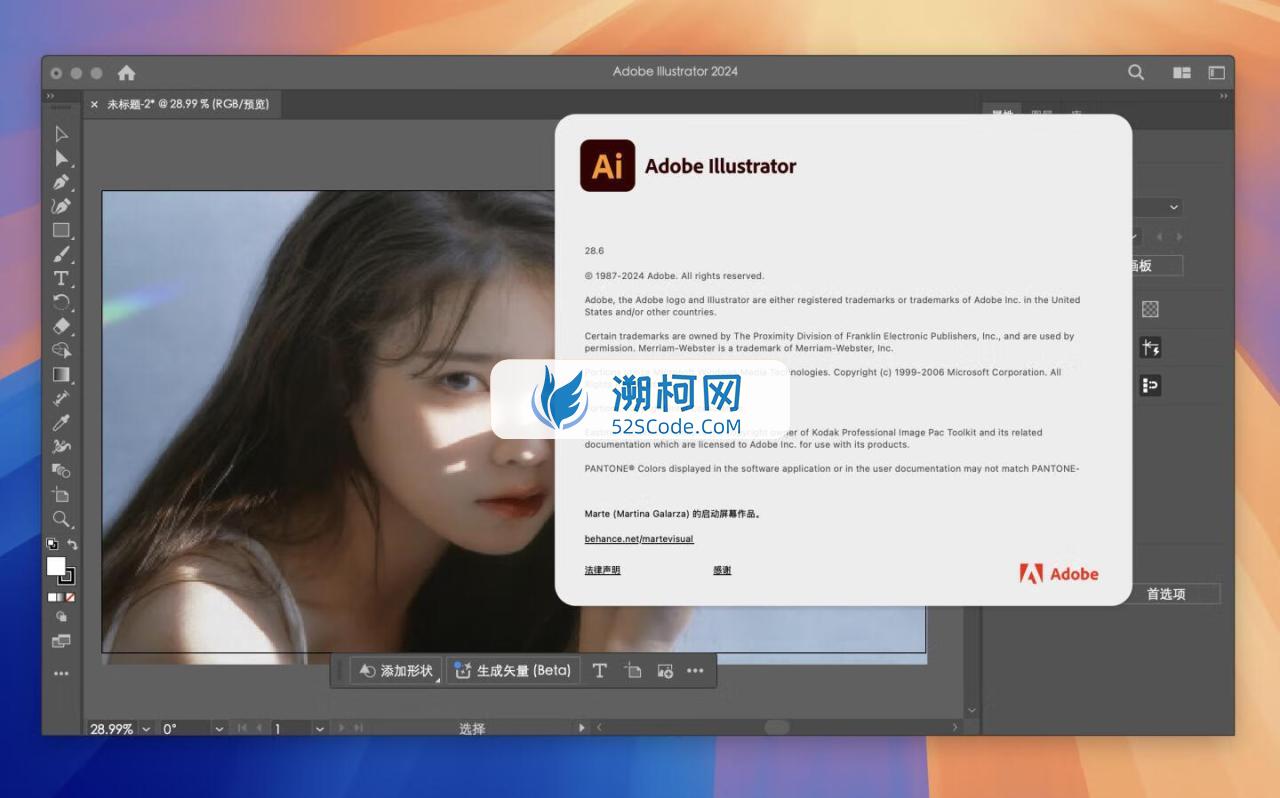Image resolution: width=1280 pixels, height=798 pixels.
Task: Open rotation angle 0° dropdown
Action: pos(219,729)
